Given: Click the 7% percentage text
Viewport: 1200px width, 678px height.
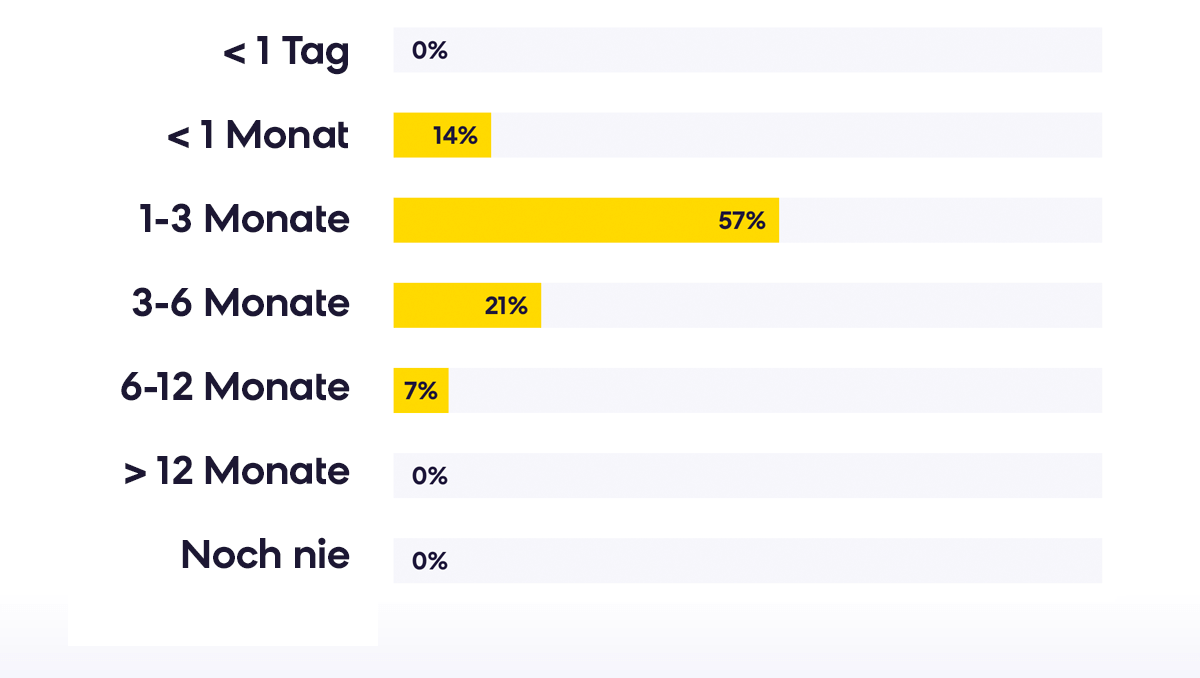Looking at the screenshot, I should [x=421, y=391].
